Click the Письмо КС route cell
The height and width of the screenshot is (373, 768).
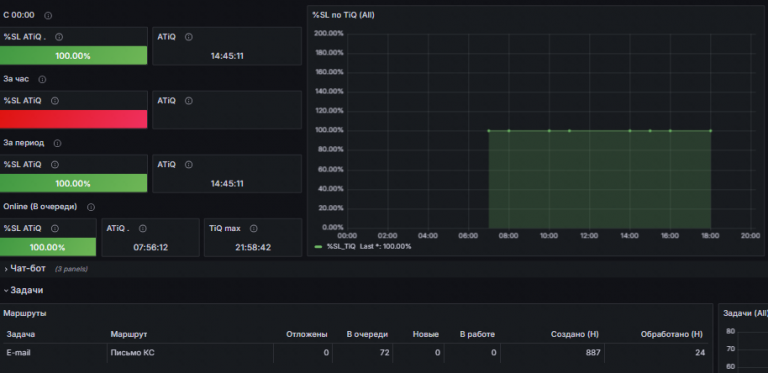pos(132,352)
